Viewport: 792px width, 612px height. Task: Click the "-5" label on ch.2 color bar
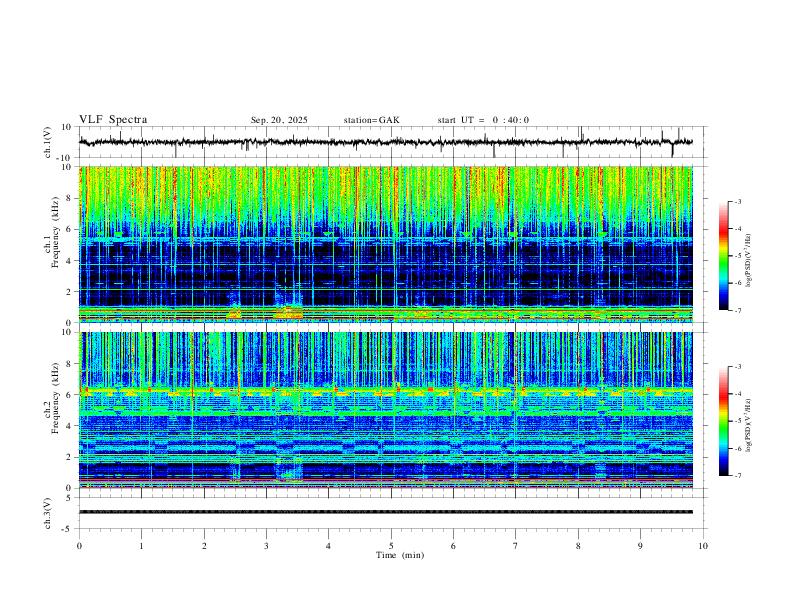tap(737, 421)
